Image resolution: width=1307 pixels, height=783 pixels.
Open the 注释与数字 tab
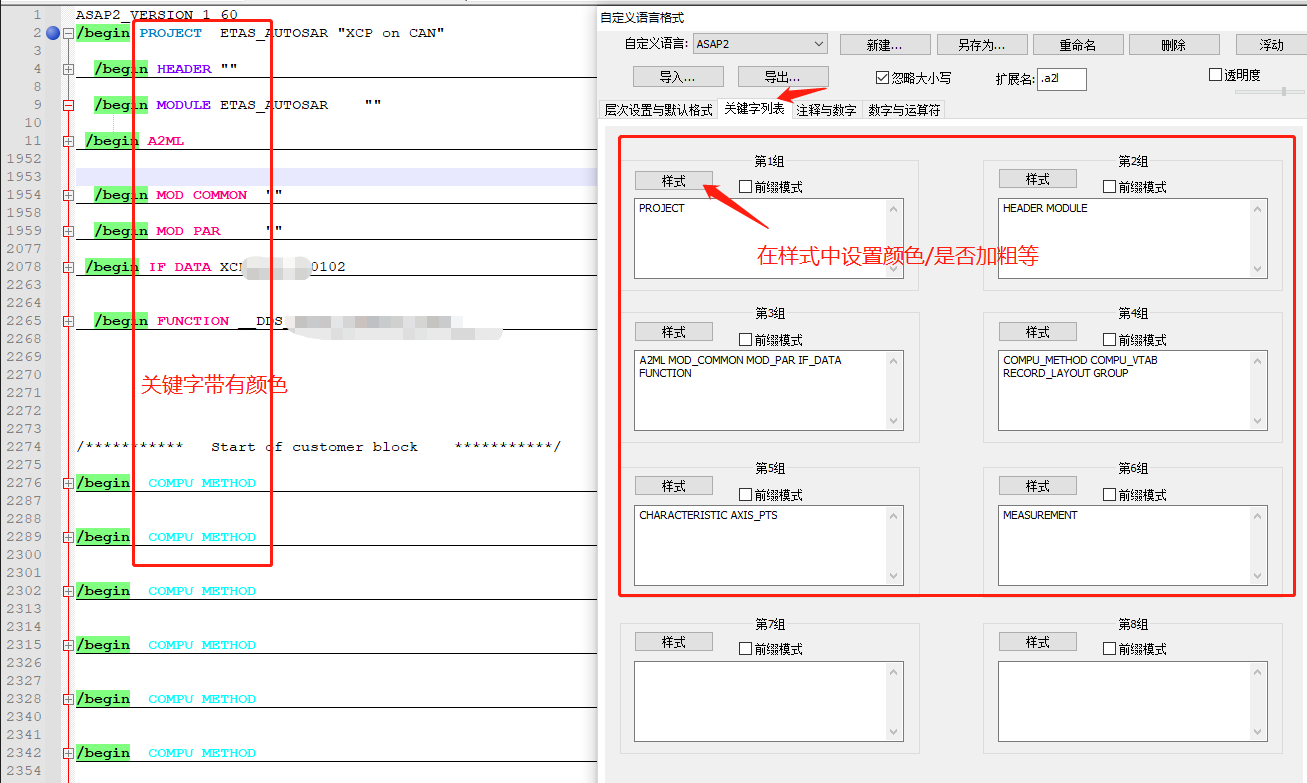tap(827, 110)
